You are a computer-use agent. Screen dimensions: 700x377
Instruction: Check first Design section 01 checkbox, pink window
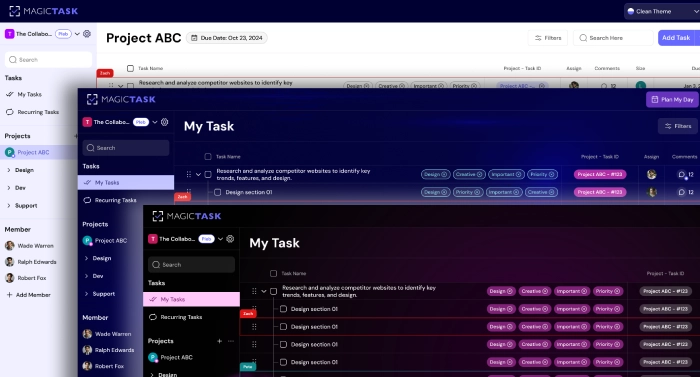(x=283, y=309)
